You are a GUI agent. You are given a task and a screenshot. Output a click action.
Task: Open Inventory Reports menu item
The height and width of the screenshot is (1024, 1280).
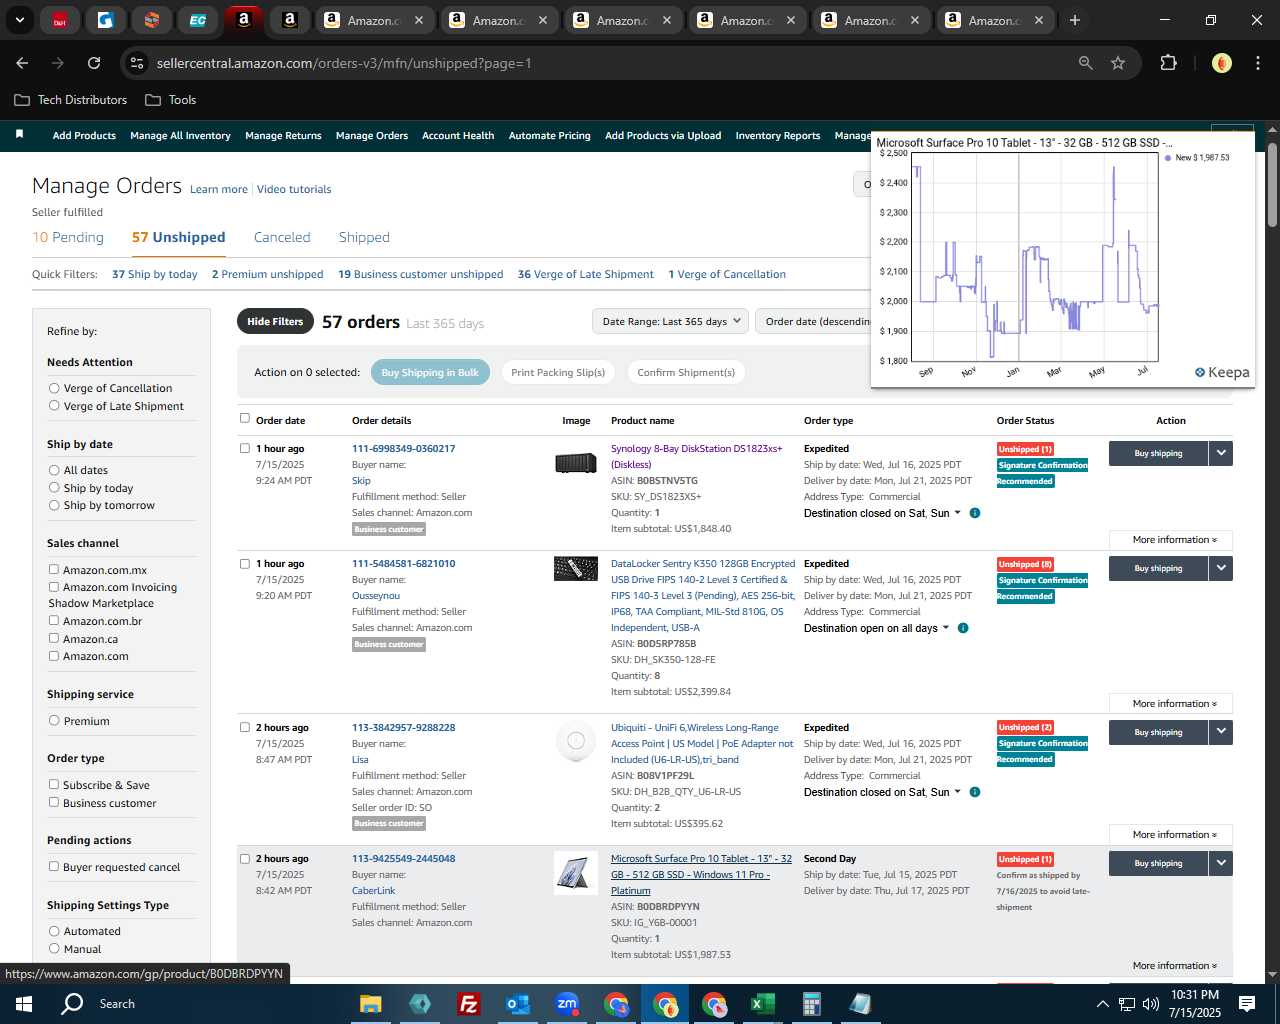(x=778, y=135)
